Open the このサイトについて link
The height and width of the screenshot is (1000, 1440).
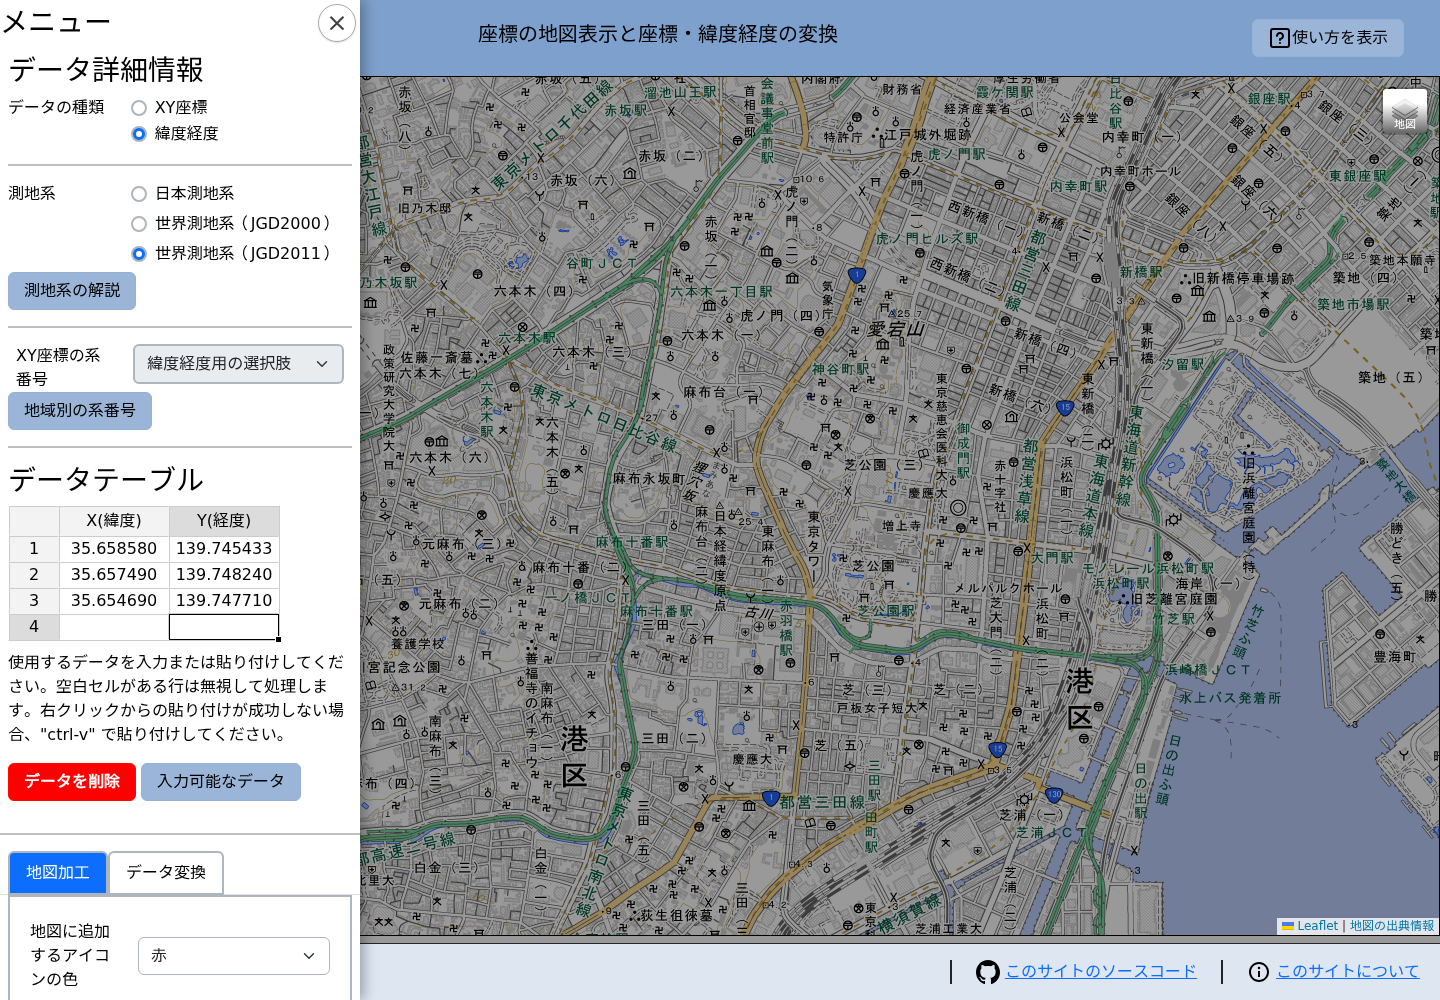[1348, 971]
